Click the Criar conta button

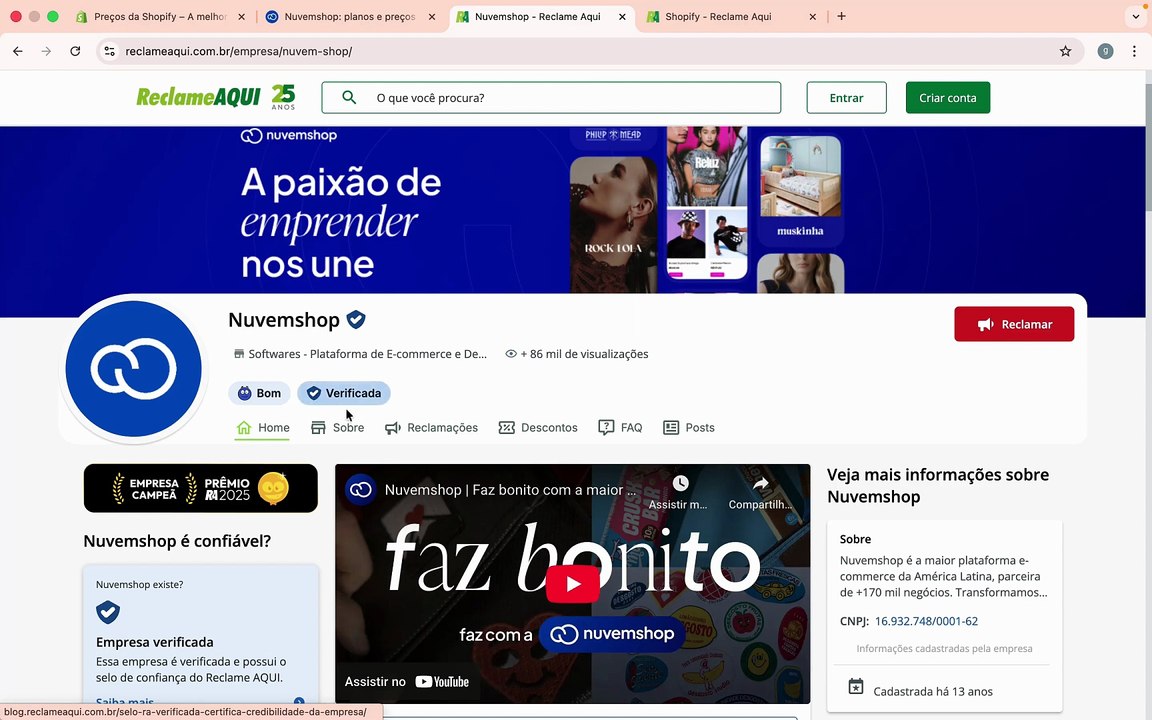click(948, 98)
